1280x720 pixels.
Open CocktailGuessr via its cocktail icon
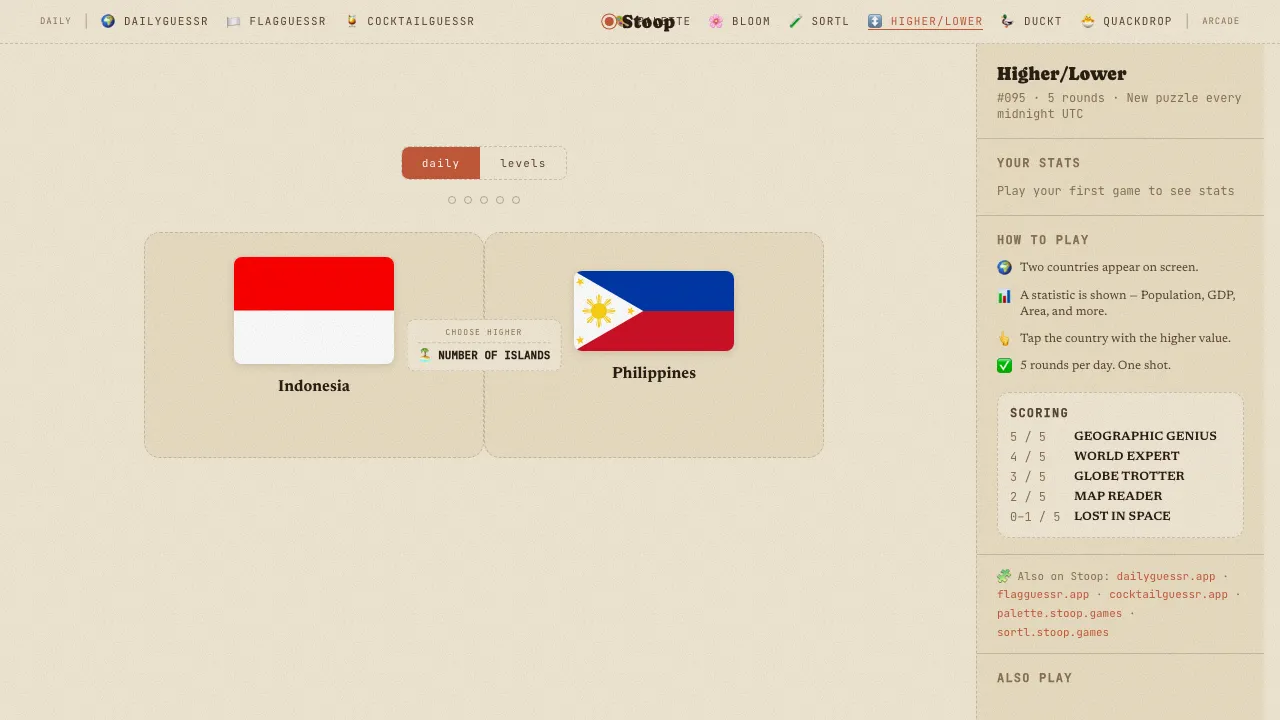pos(352,21)
